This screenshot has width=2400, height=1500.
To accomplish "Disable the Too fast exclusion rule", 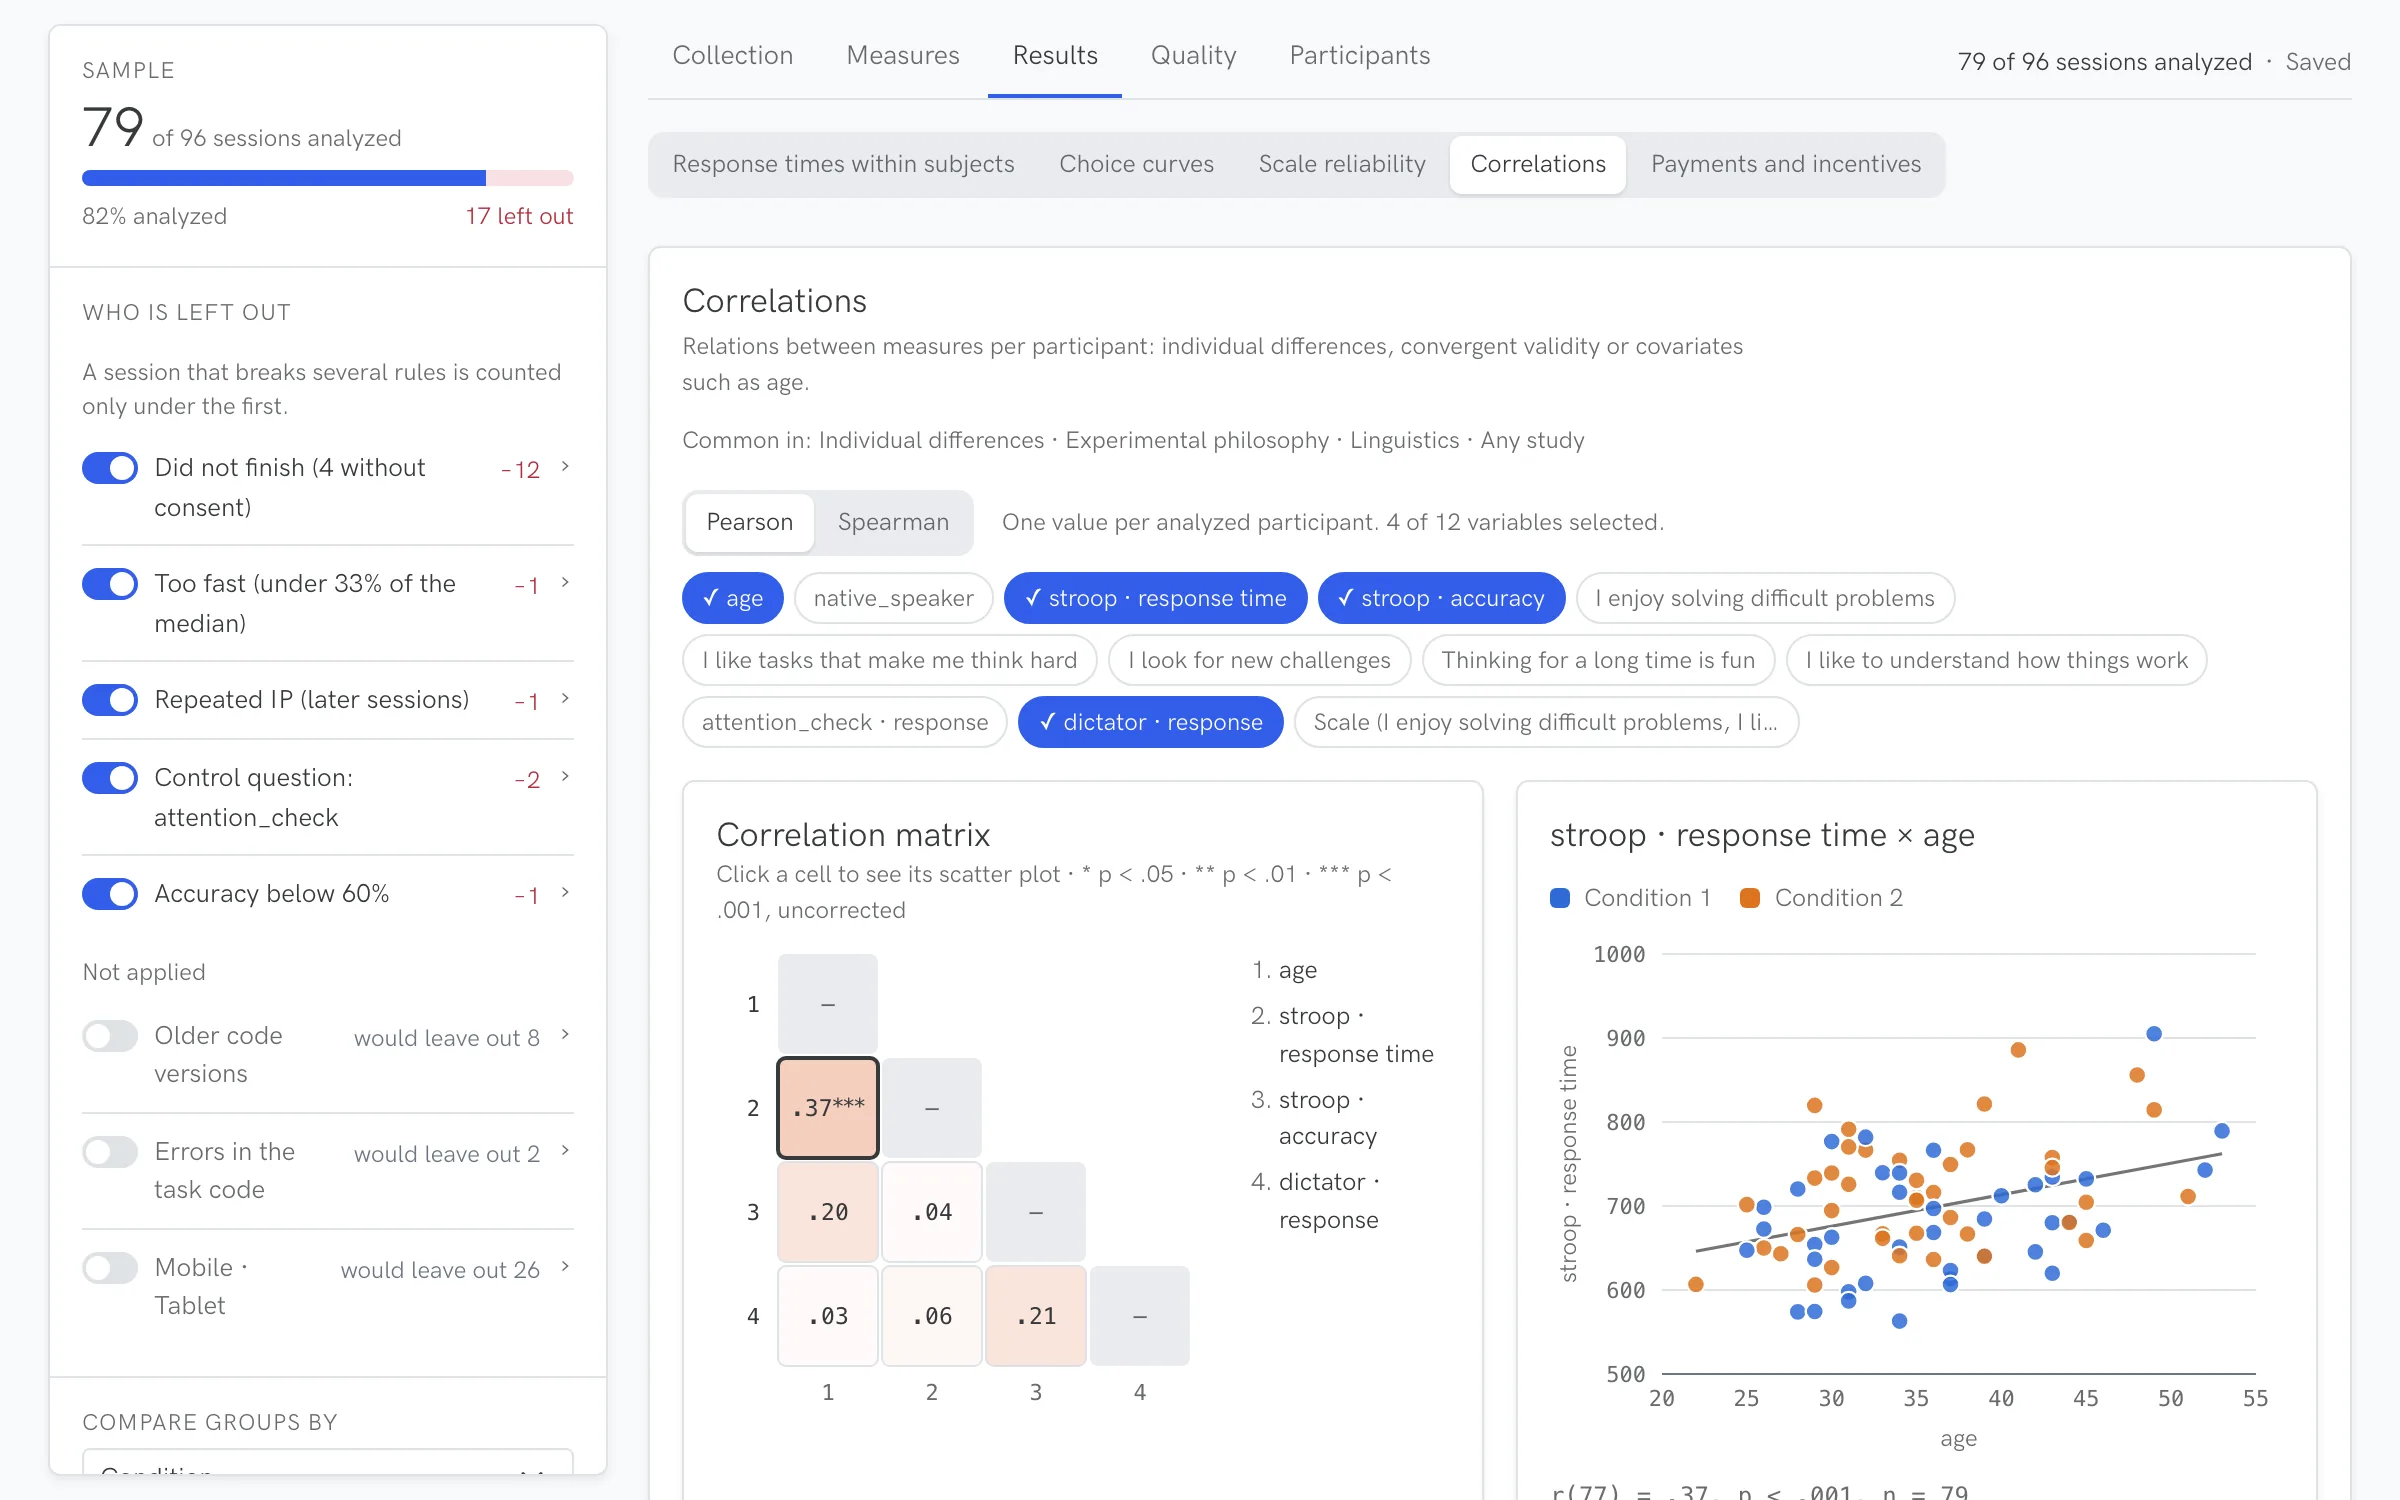I will click(x=110, y=584).
